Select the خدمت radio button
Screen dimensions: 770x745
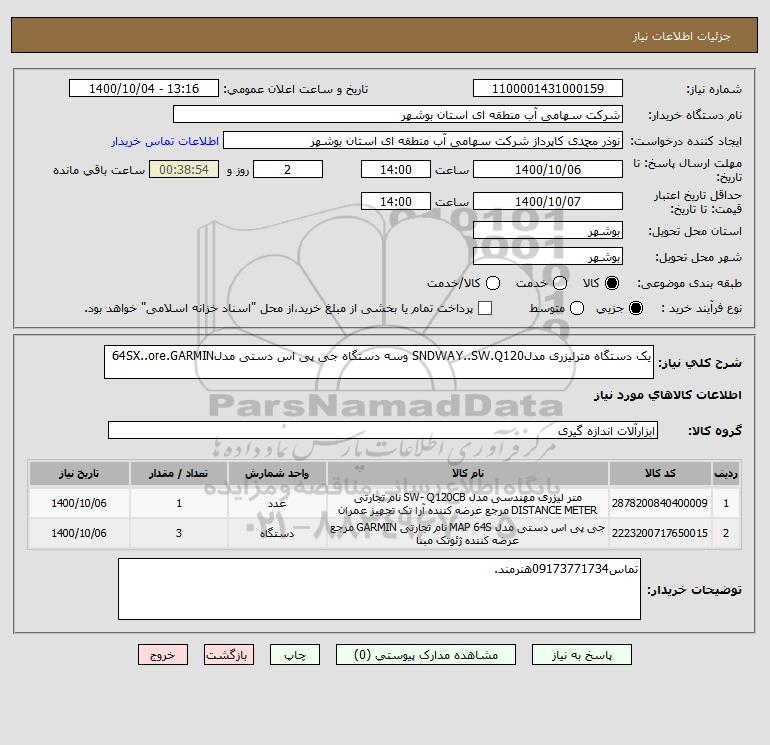click(560, 283)
